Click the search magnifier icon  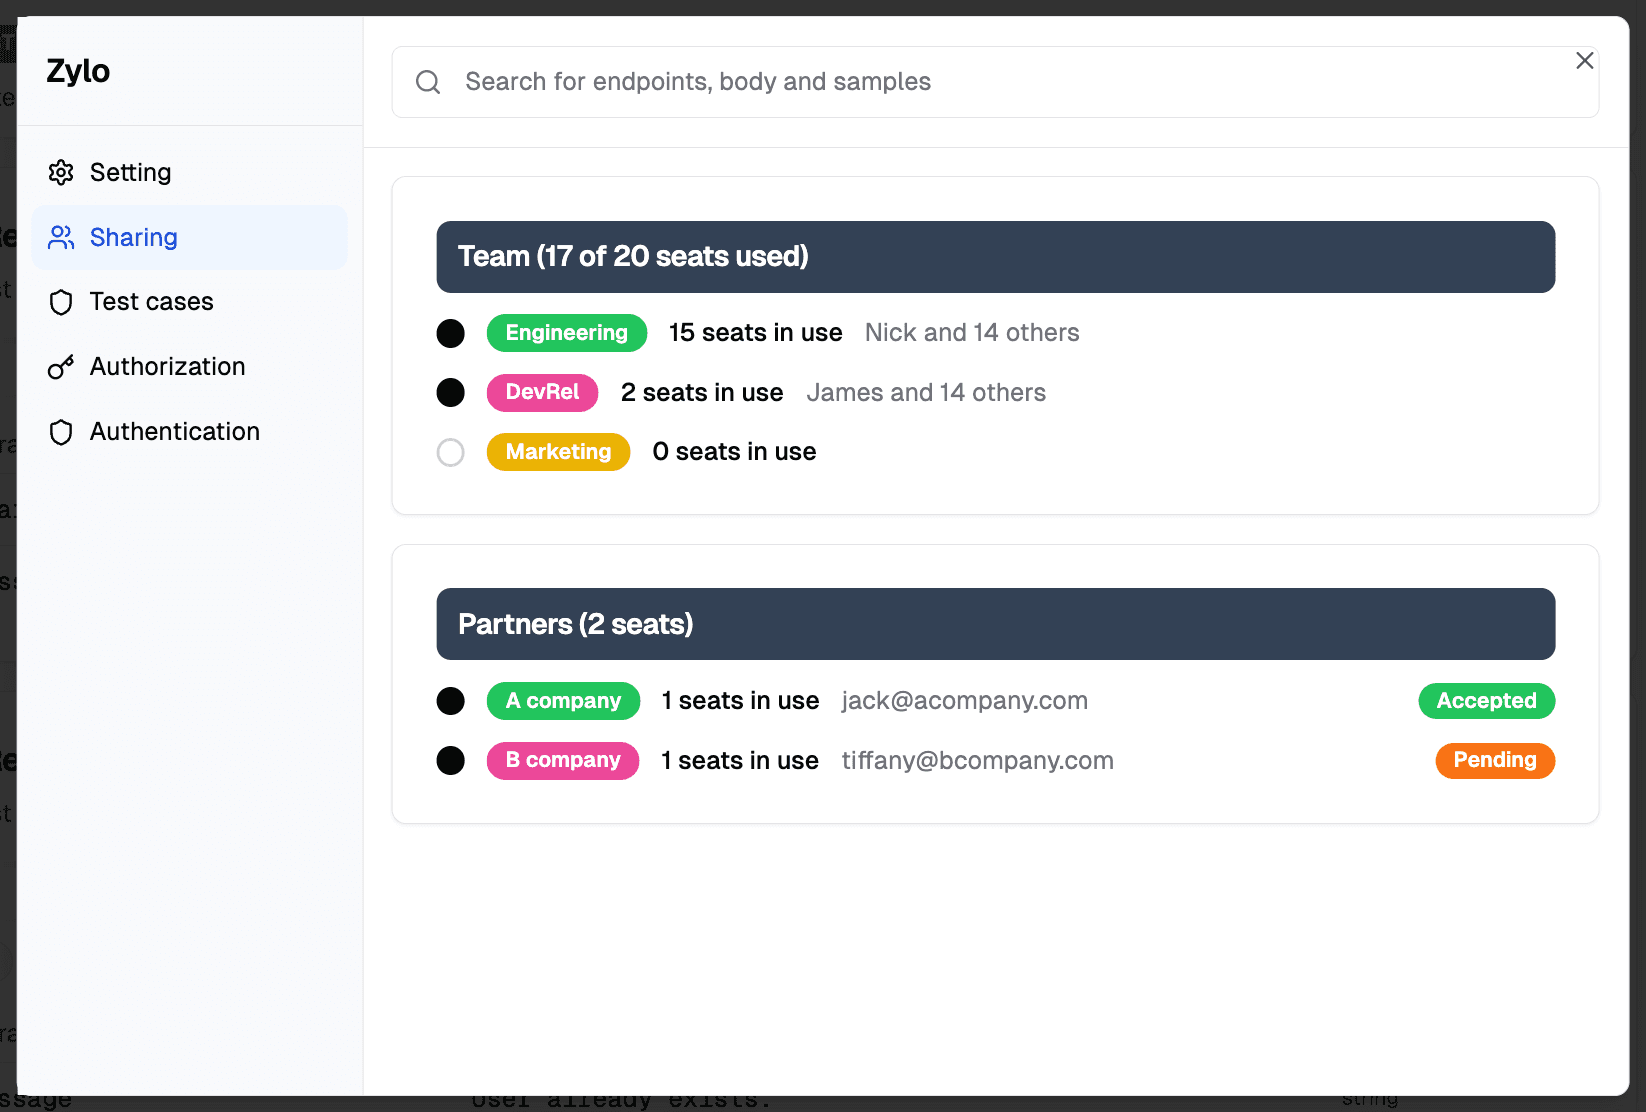coord(428,82)
